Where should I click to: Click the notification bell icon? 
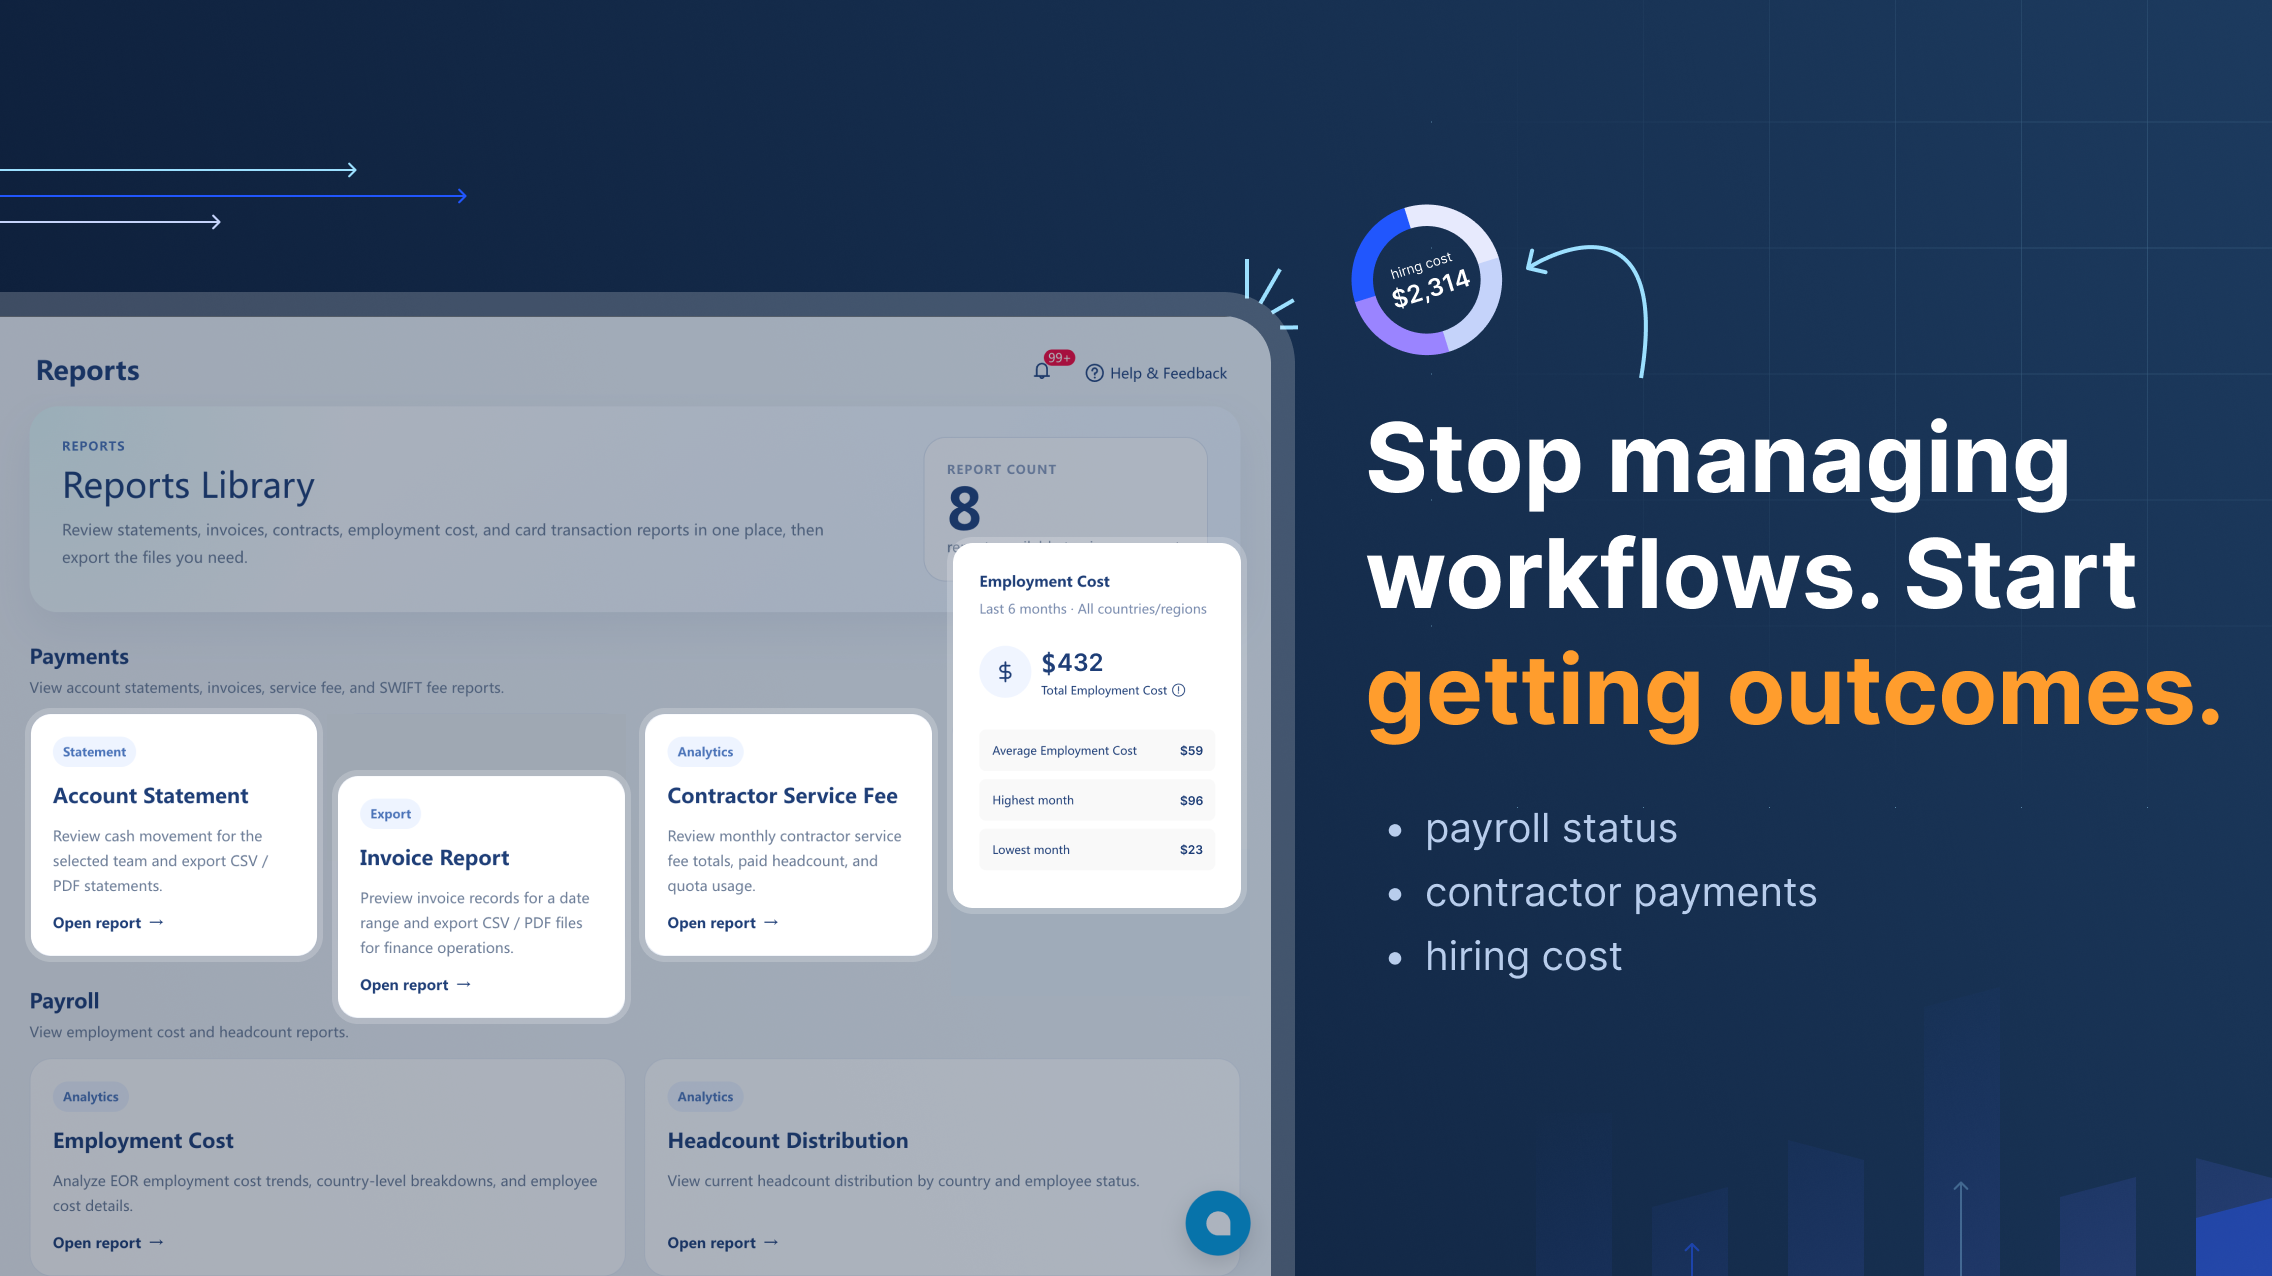tap(1041, 372)
